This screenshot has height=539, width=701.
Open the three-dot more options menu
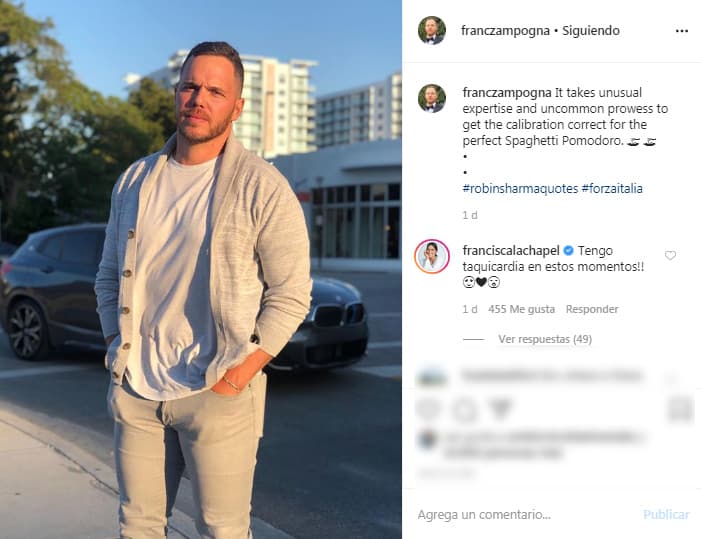pyautogui.click(x=681, y=31)
